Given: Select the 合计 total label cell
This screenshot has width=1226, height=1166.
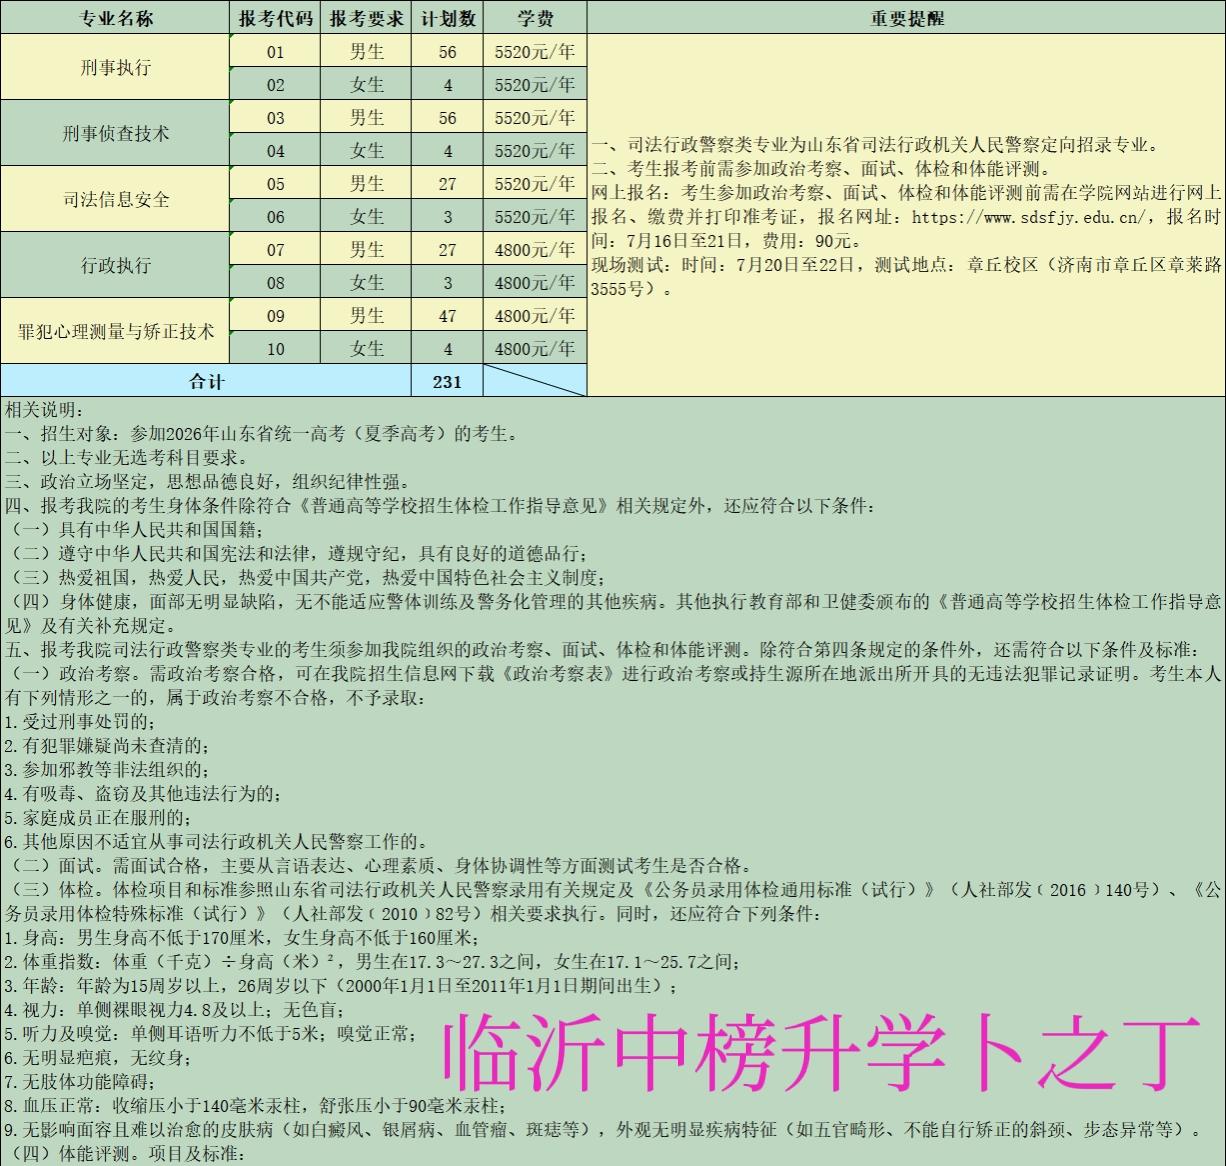Looking at the screenshot, I should click(206, 381).
